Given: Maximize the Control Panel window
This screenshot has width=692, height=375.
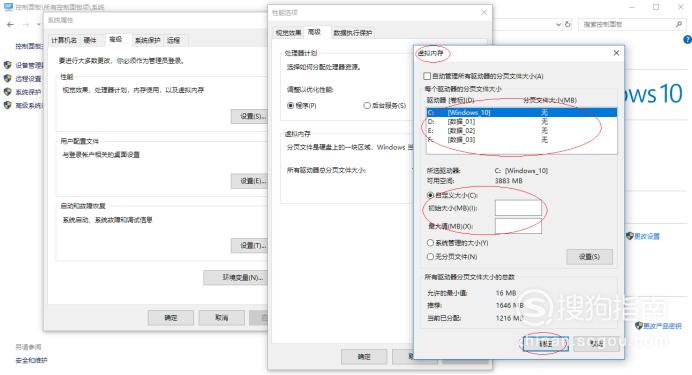Looking at the screenshot, I should 656,7.
